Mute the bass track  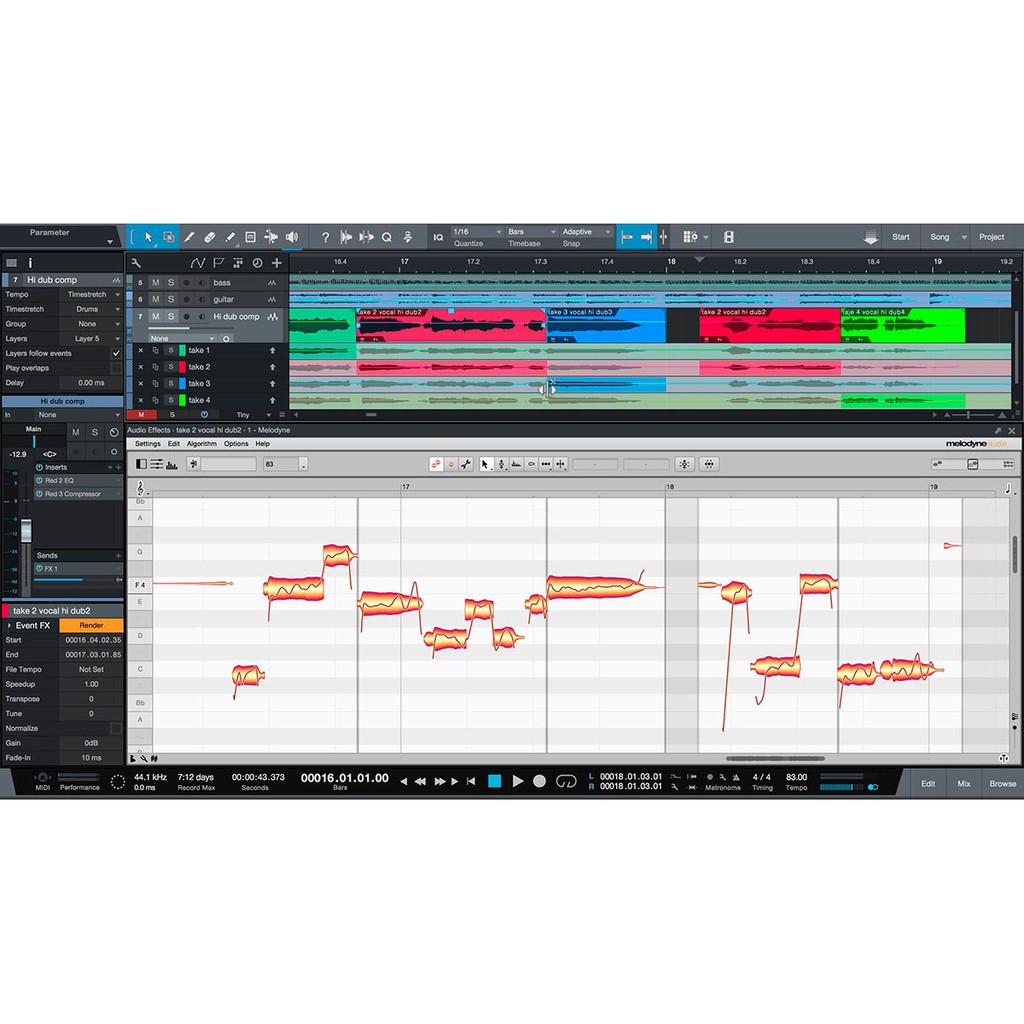(155, 283)
